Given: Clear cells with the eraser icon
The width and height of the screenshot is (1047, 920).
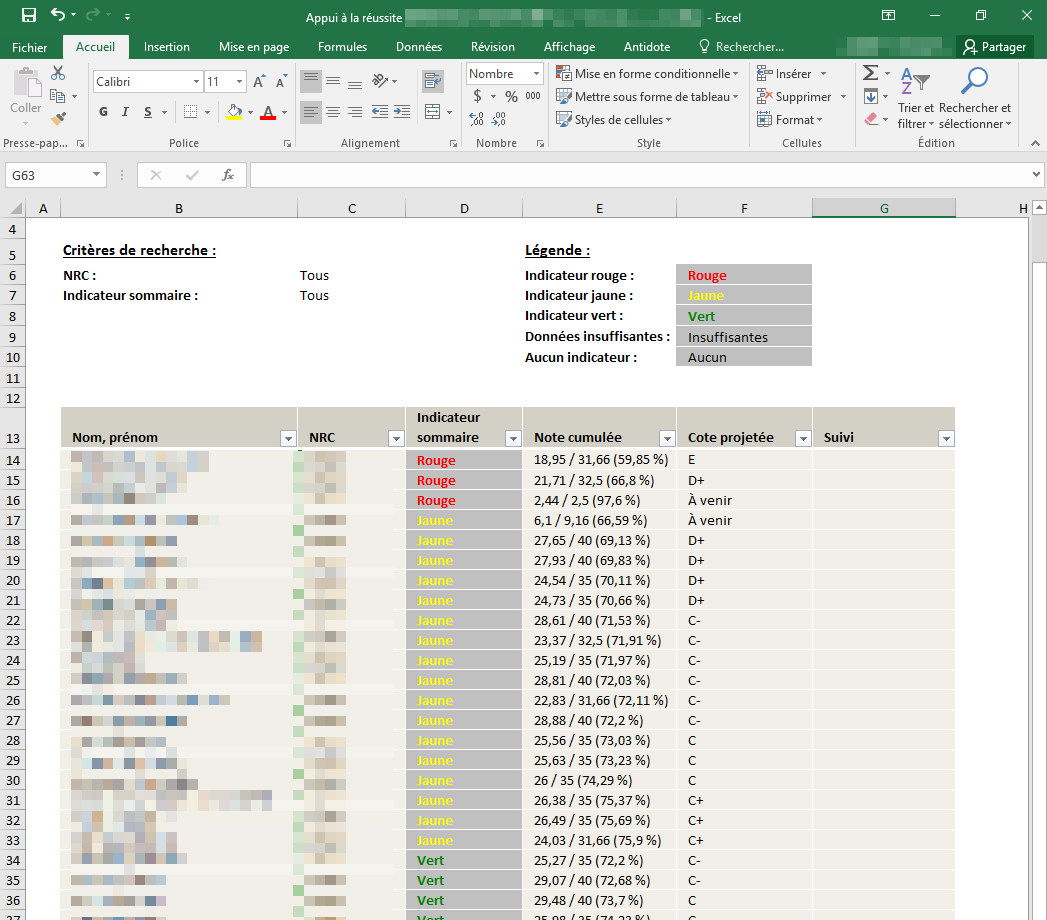Looking at the screenshot, I should [x=871, y=119].
